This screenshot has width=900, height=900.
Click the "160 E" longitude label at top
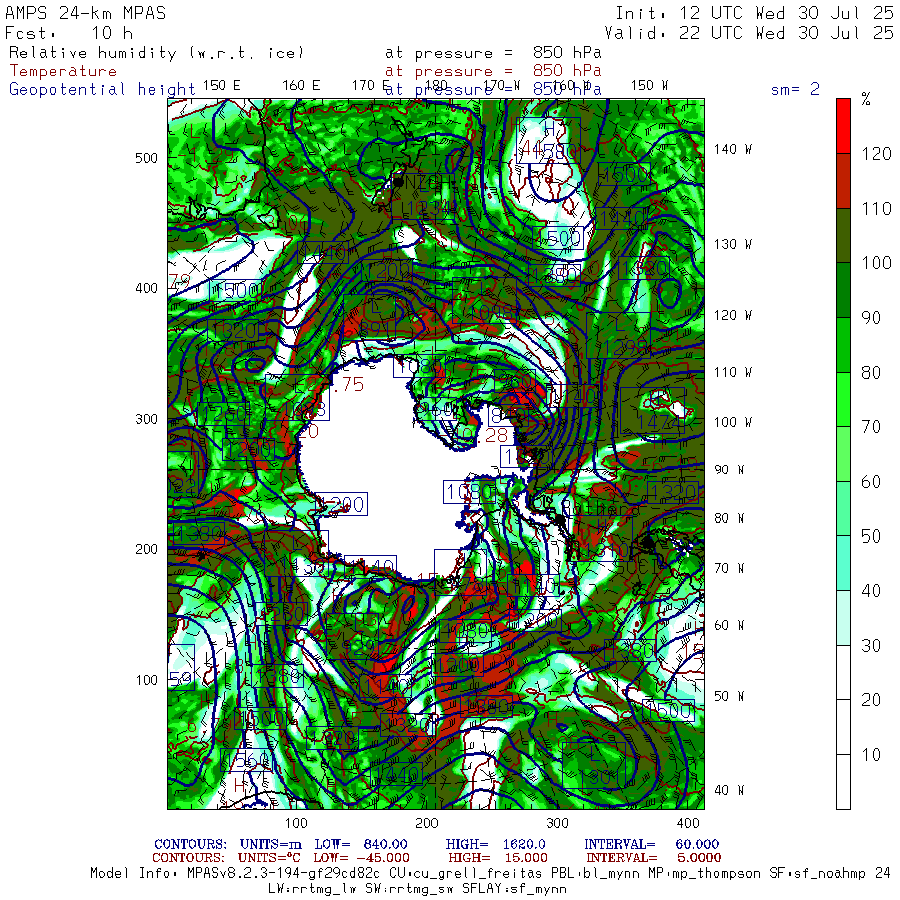(301, 85)
